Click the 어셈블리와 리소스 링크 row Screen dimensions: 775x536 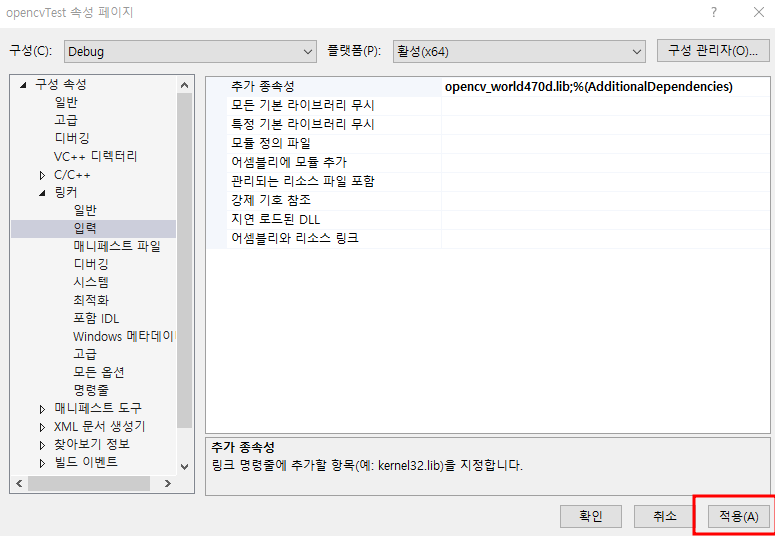pos(488,239)
